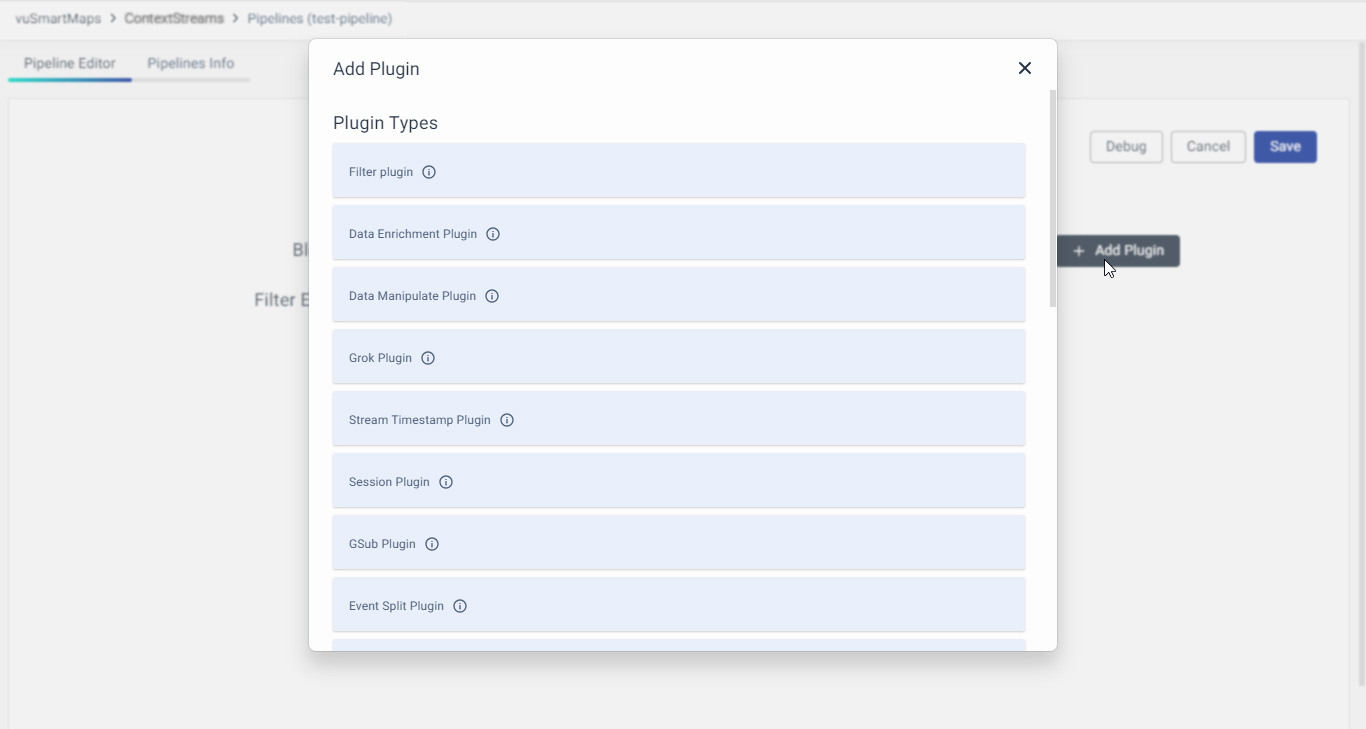Image resolution: width=1366 pixels, height=729 pixels.
Task: Click the Cancel button
Action: pos(1207,147)
